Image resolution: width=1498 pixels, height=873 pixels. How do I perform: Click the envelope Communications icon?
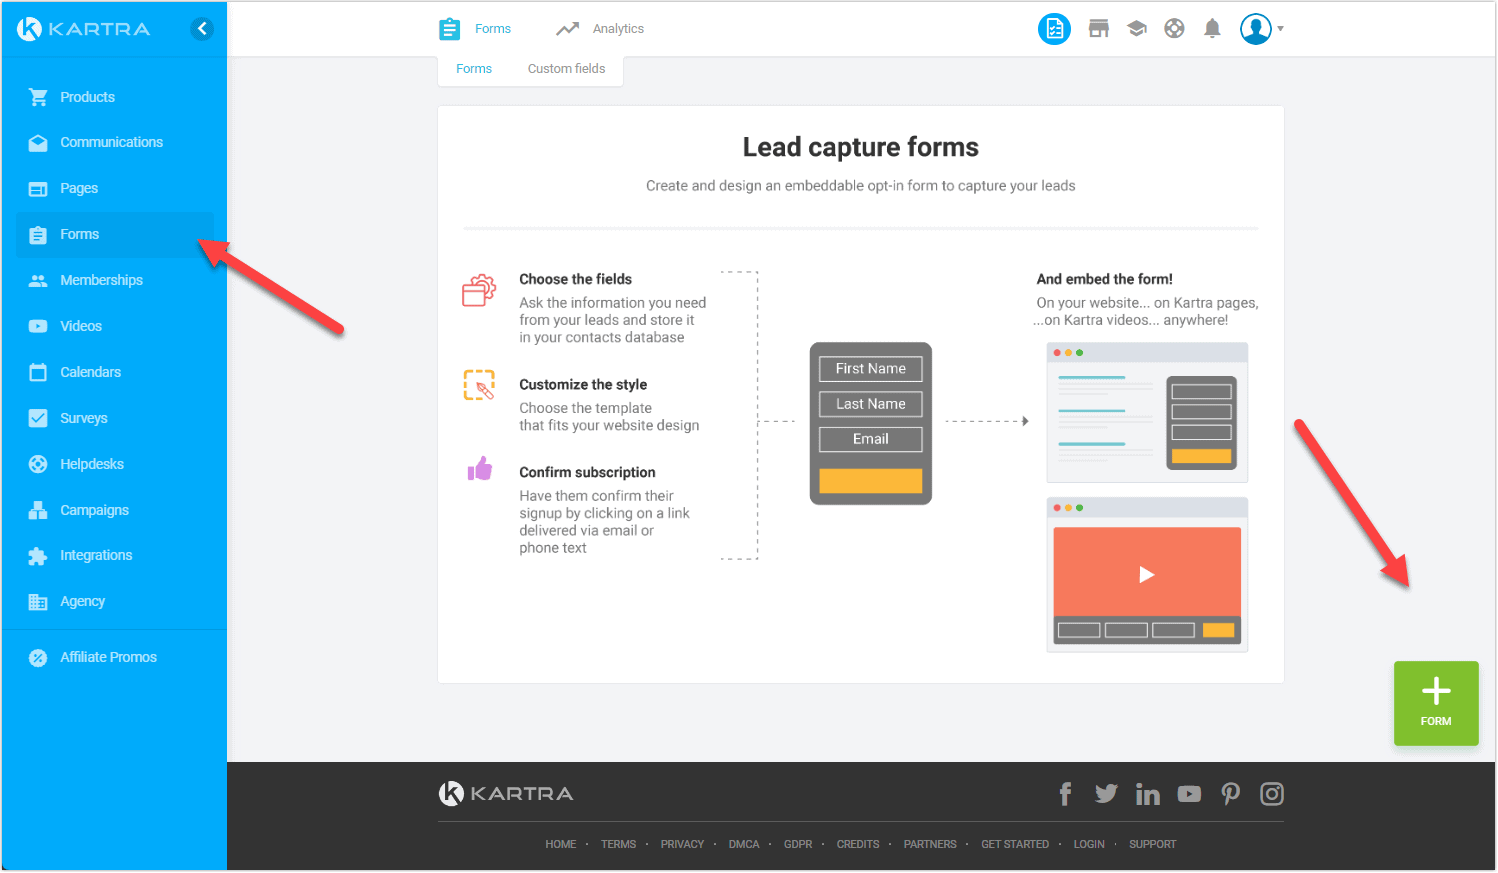38,143
